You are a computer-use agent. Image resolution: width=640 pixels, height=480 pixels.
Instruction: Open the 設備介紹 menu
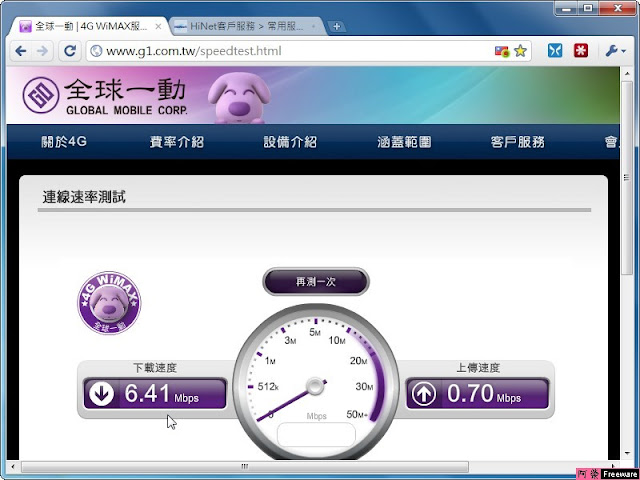pos(290,142)
